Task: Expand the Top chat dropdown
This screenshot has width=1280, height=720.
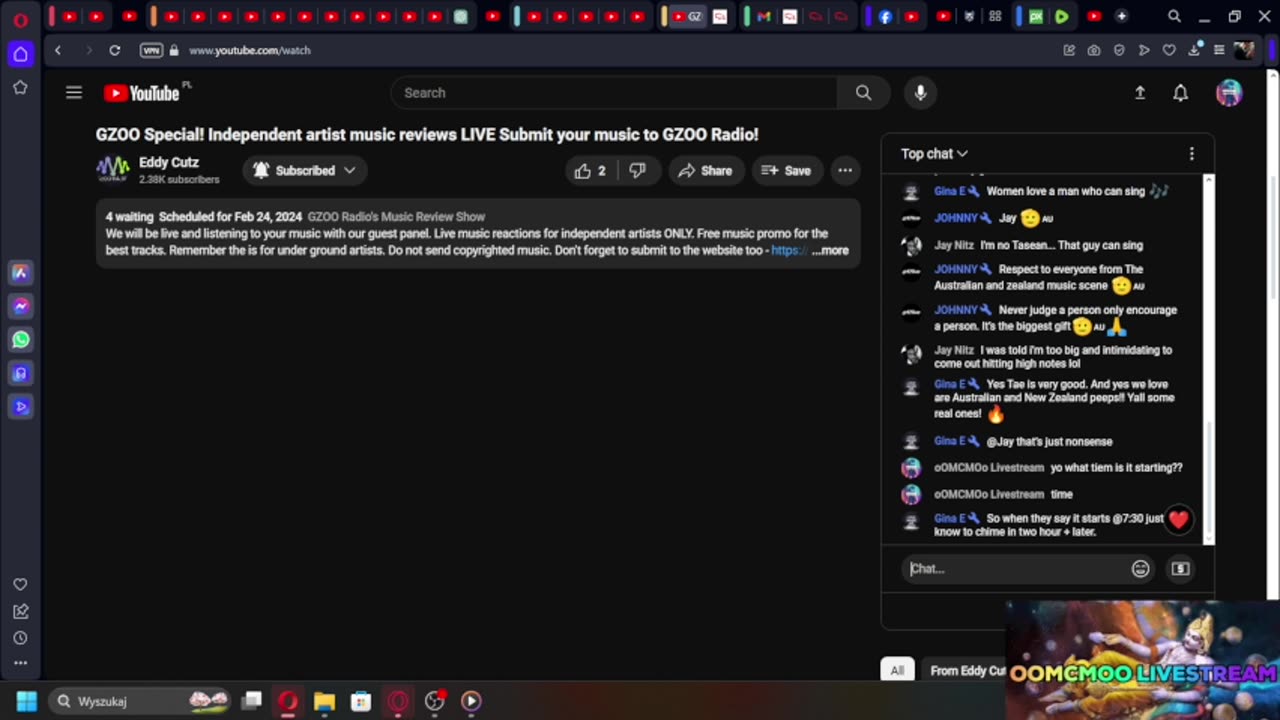Action: point(934,154)
